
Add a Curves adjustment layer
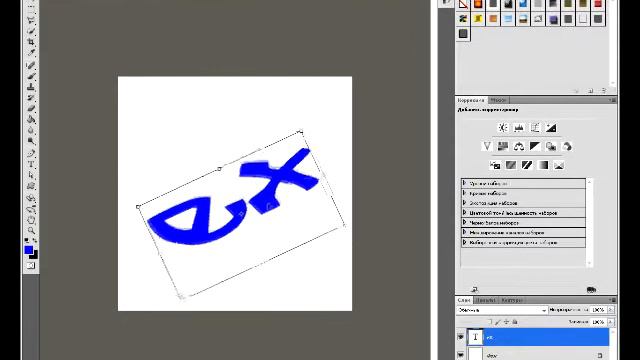(535, 128)
